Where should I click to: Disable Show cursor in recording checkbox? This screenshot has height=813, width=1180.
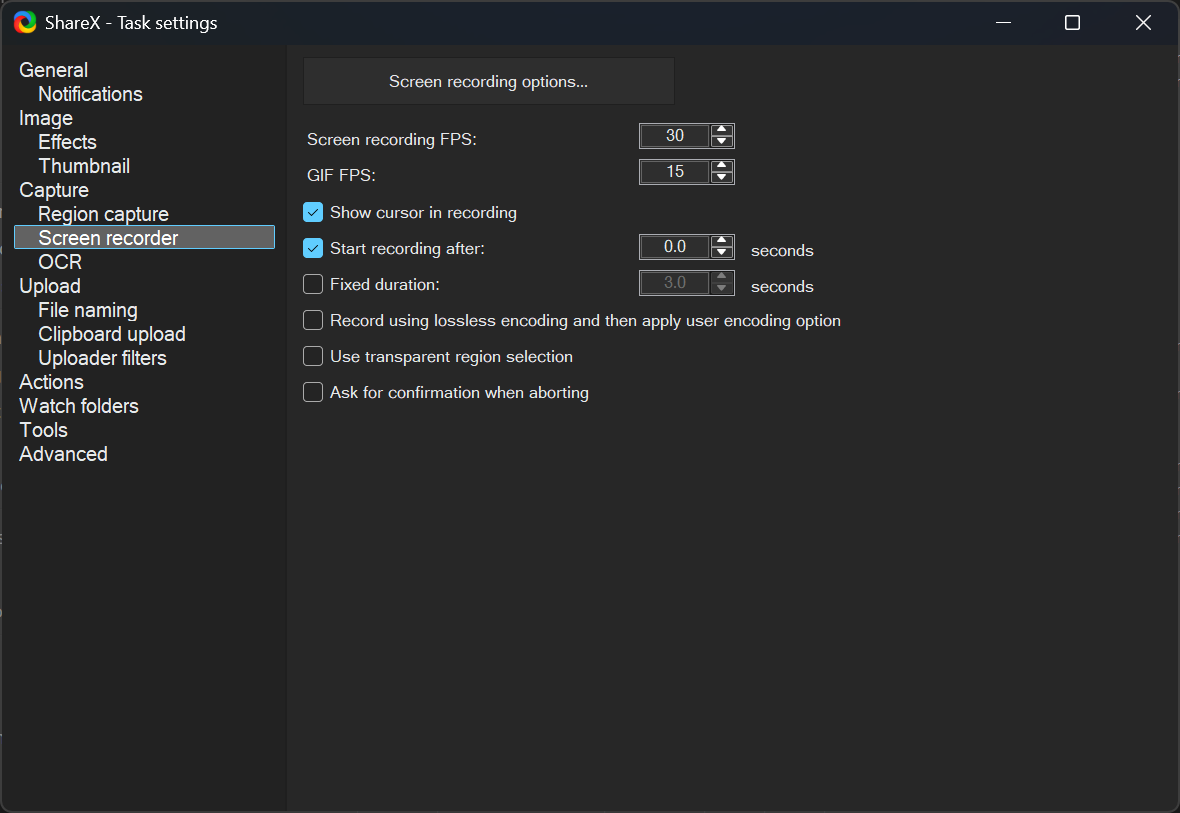tap(313, 212)
